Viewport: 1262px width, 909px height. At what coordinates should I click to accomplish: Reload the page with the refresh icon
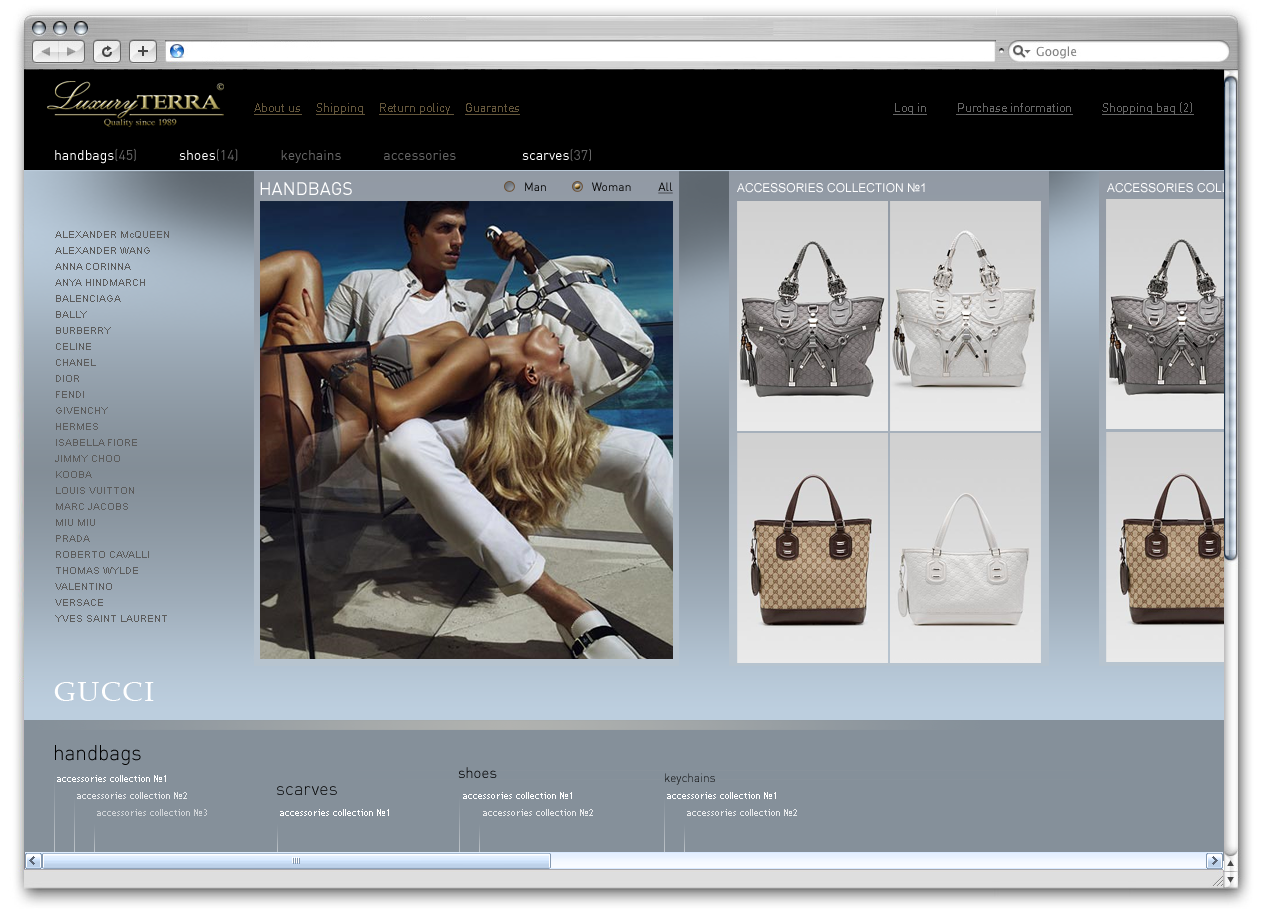coord(107,51)
